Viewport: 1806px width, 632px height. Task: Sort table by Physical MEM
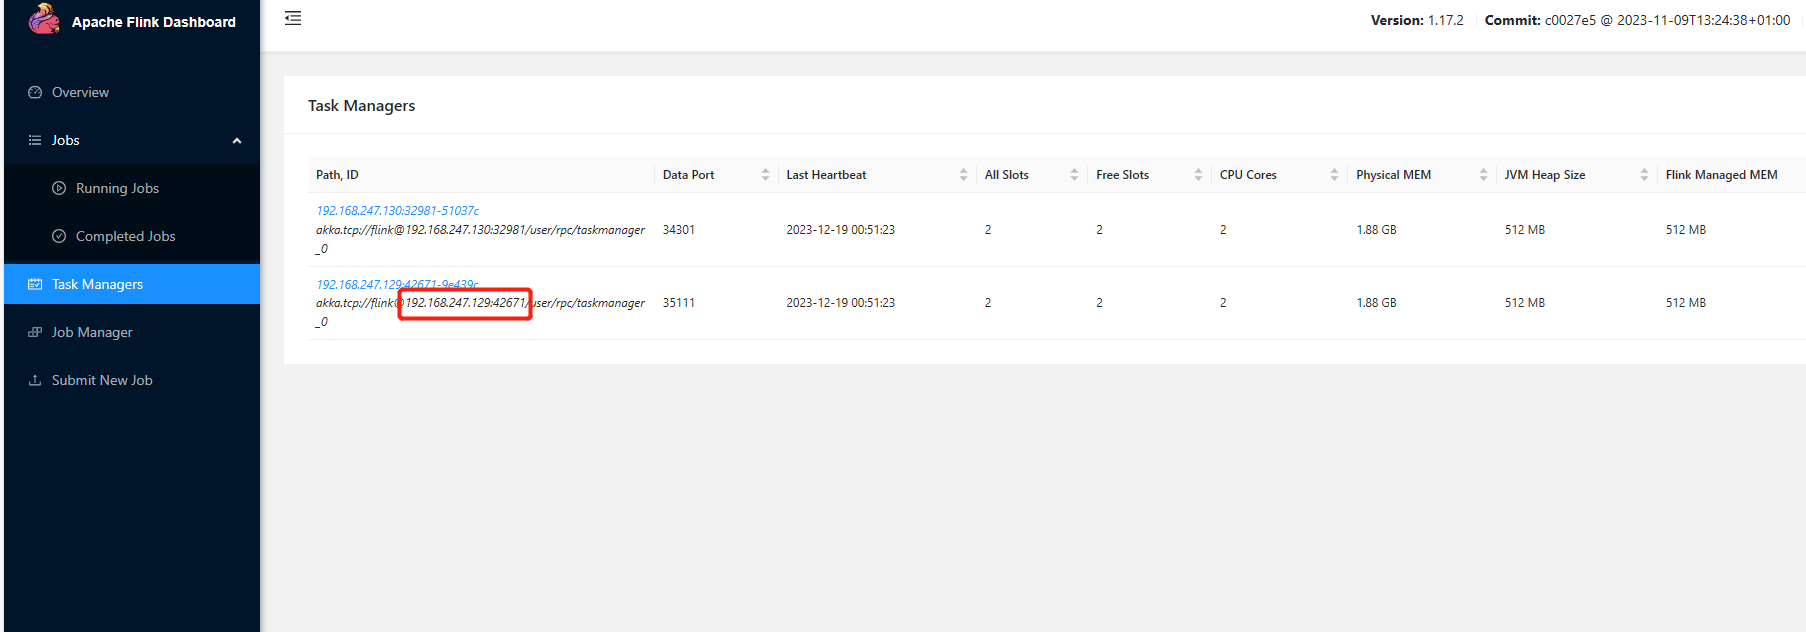tap(1483, 175)
